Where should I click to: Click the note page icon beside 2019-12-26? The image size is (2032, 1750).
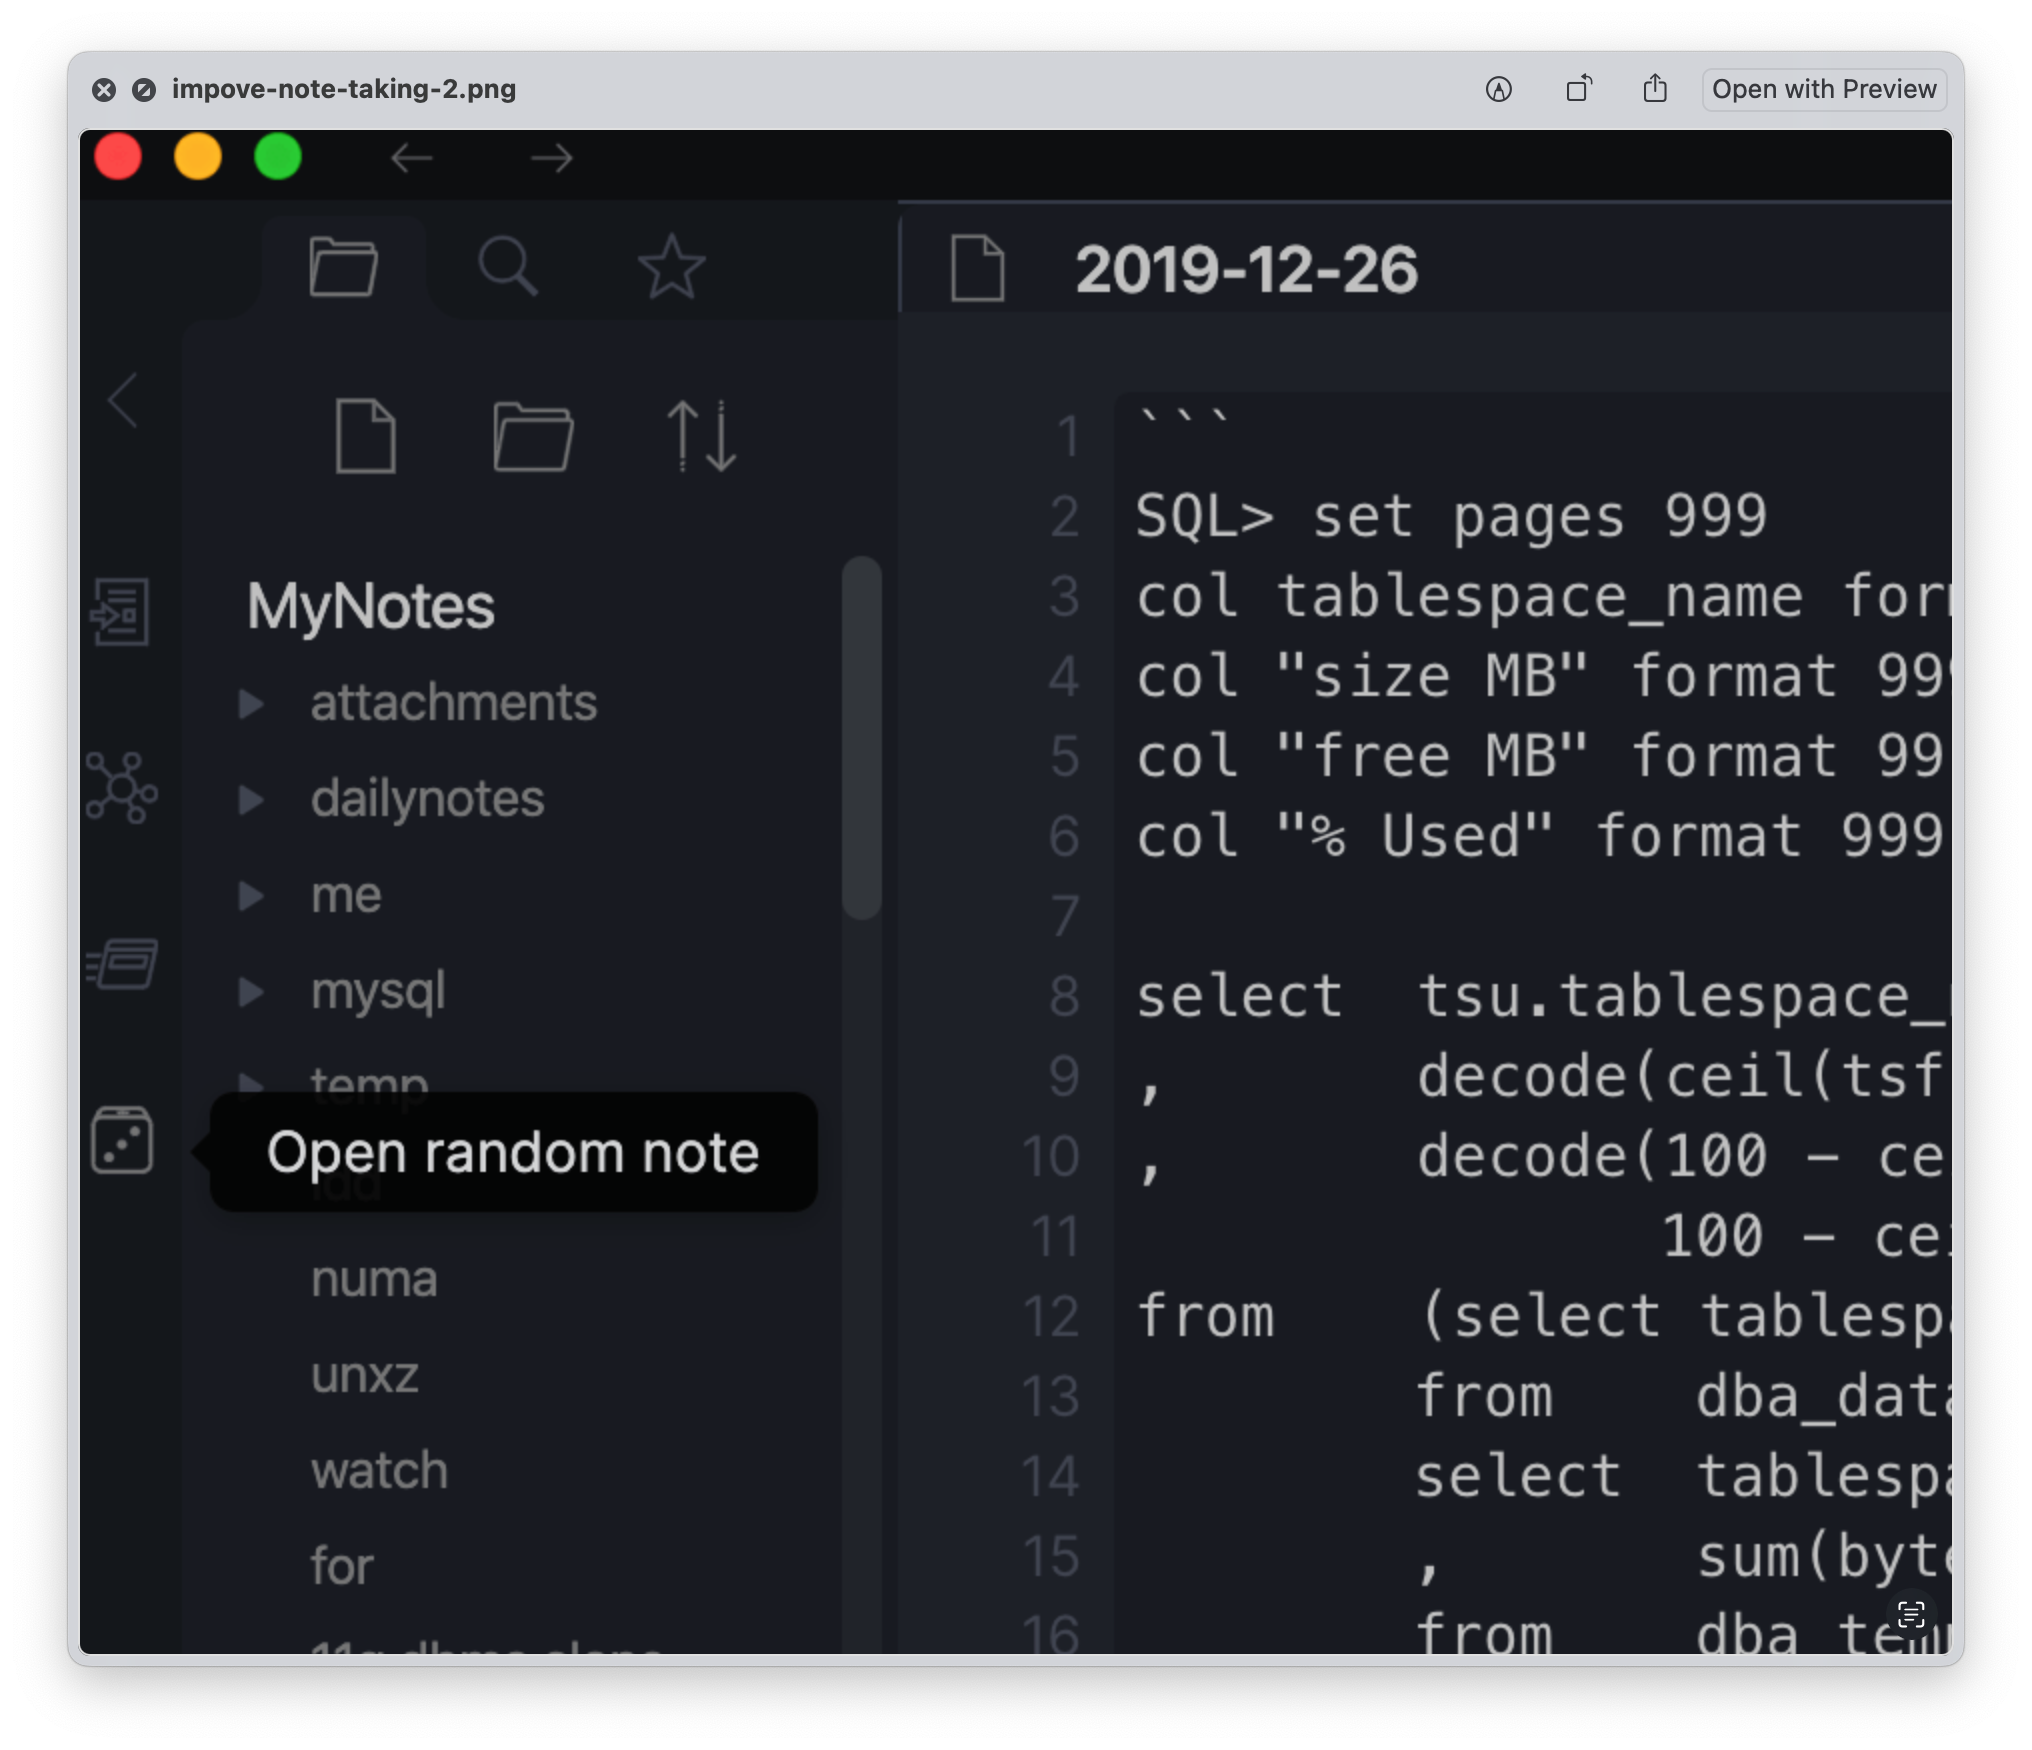[x=977, y=268]
